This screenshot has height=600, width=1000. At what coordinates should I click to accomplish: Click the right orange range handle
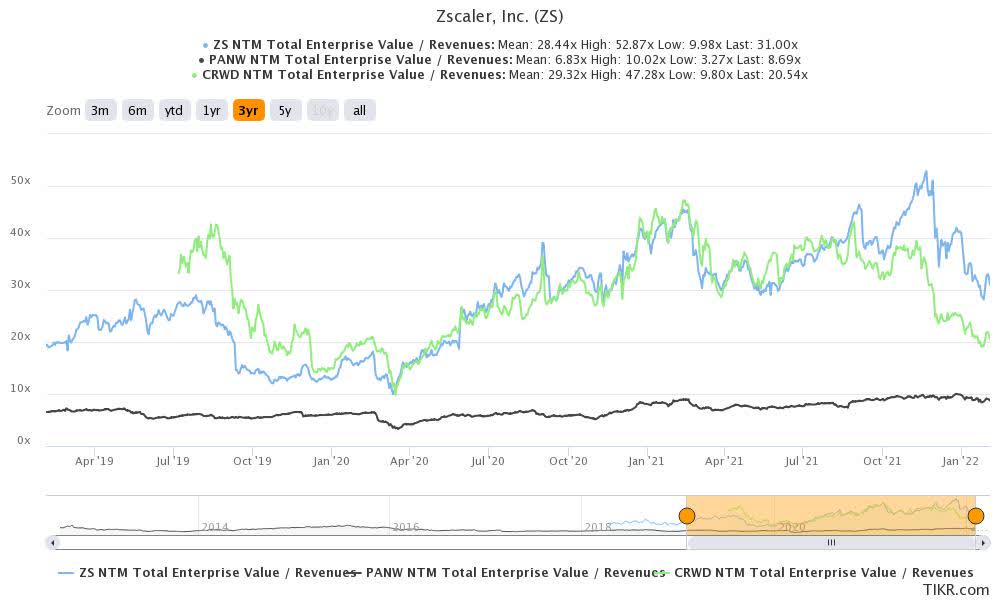point(975,515)
